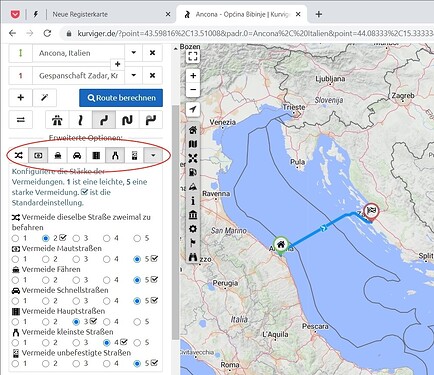
Task: Toggle avoid same road twice option
Action: coord(19,155)
